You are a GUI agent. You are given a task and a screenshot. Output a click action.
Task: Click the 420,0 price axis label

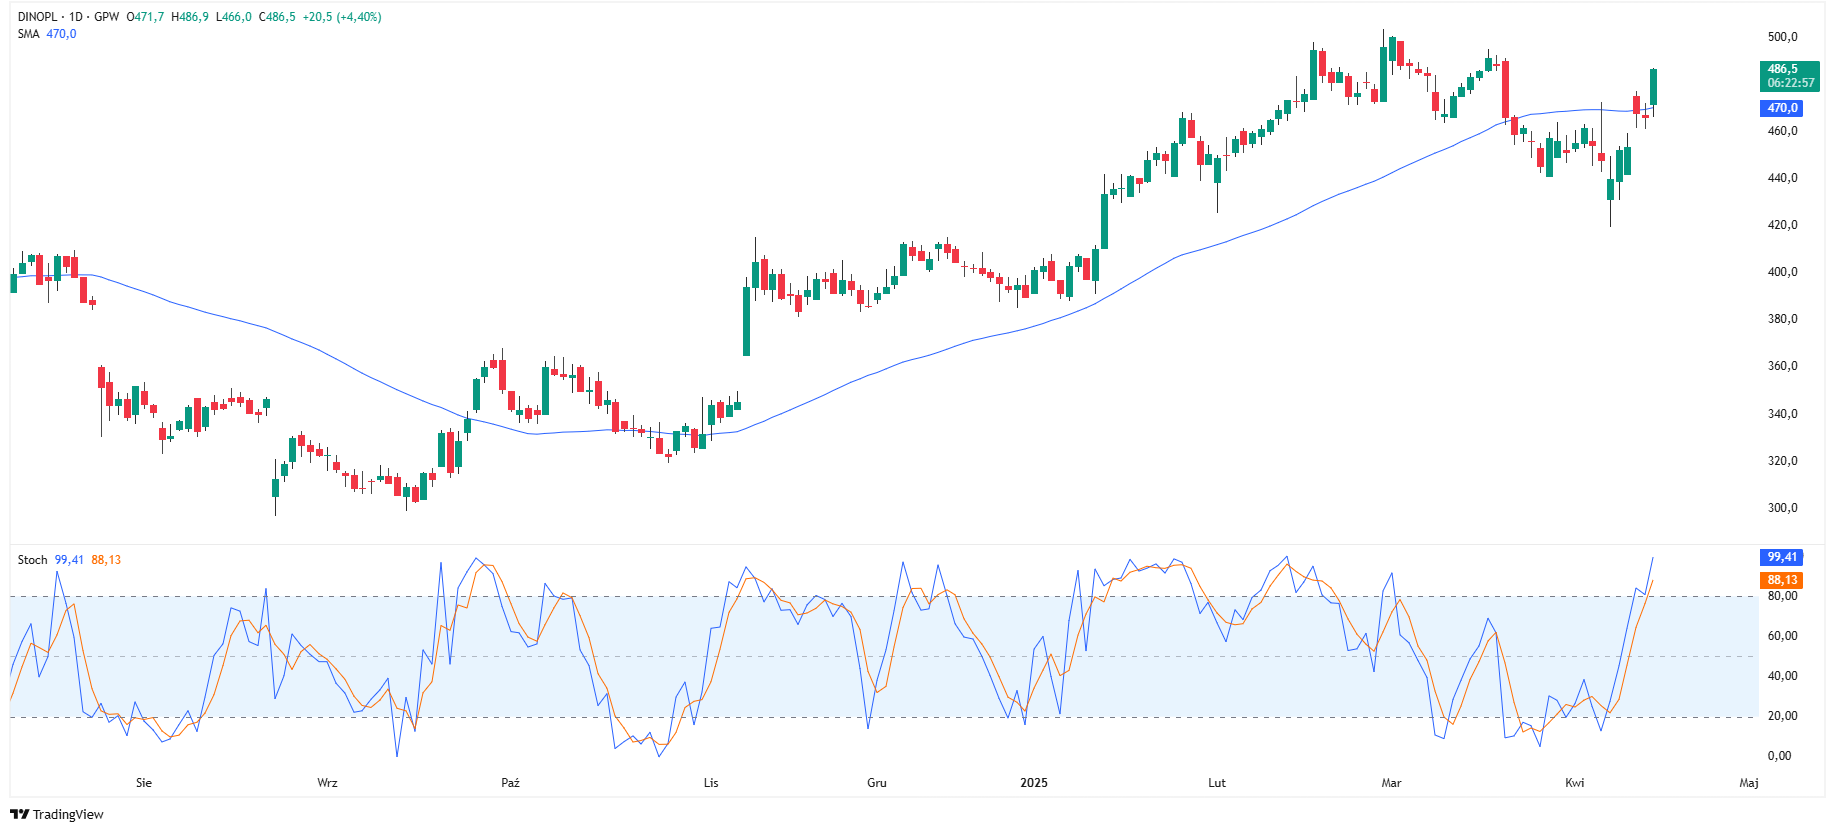pos(1782,225)
